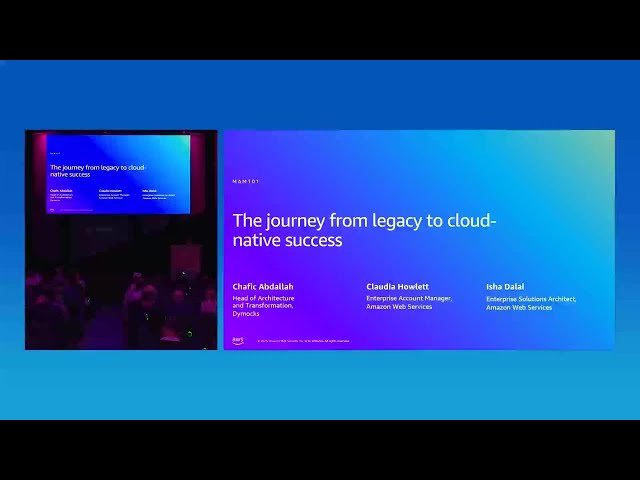Click the Head of Architecture, Dymocks subtitle
The image size is (640, 480).
pyautogui.click(x=263, y=306)
